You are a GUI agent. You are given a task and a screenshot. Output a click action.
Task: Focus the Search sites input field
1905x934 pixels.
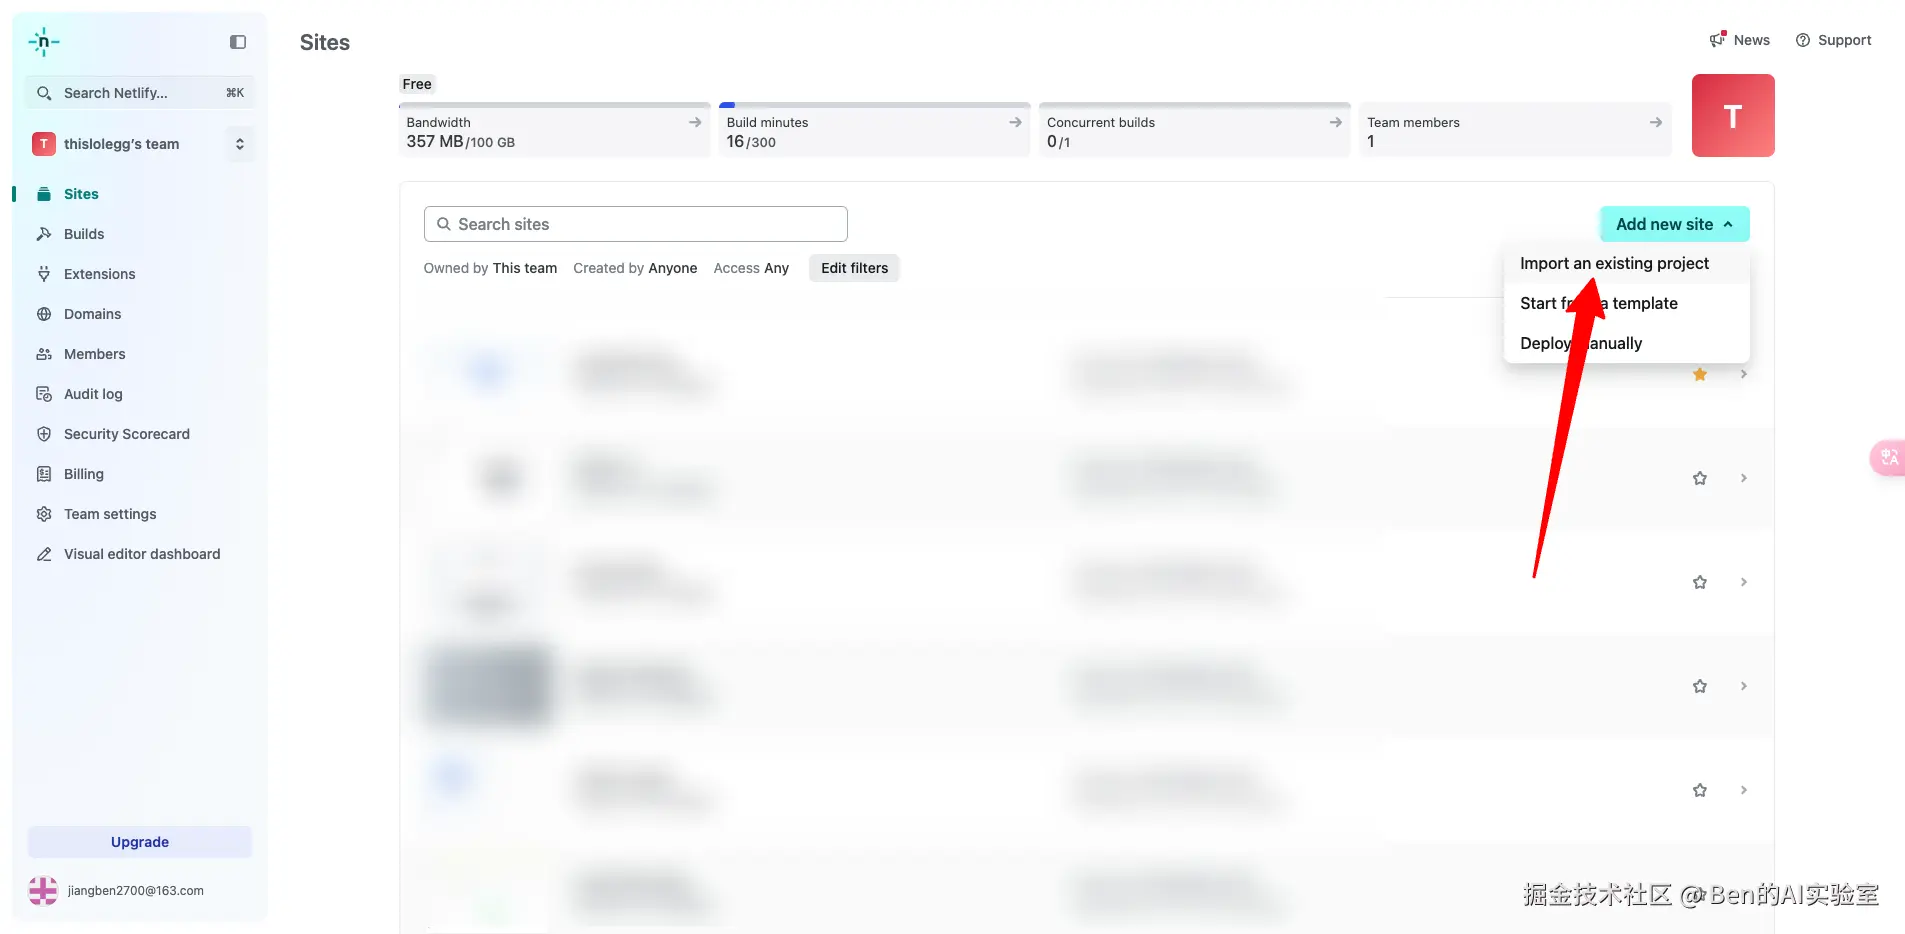(636, 224)
